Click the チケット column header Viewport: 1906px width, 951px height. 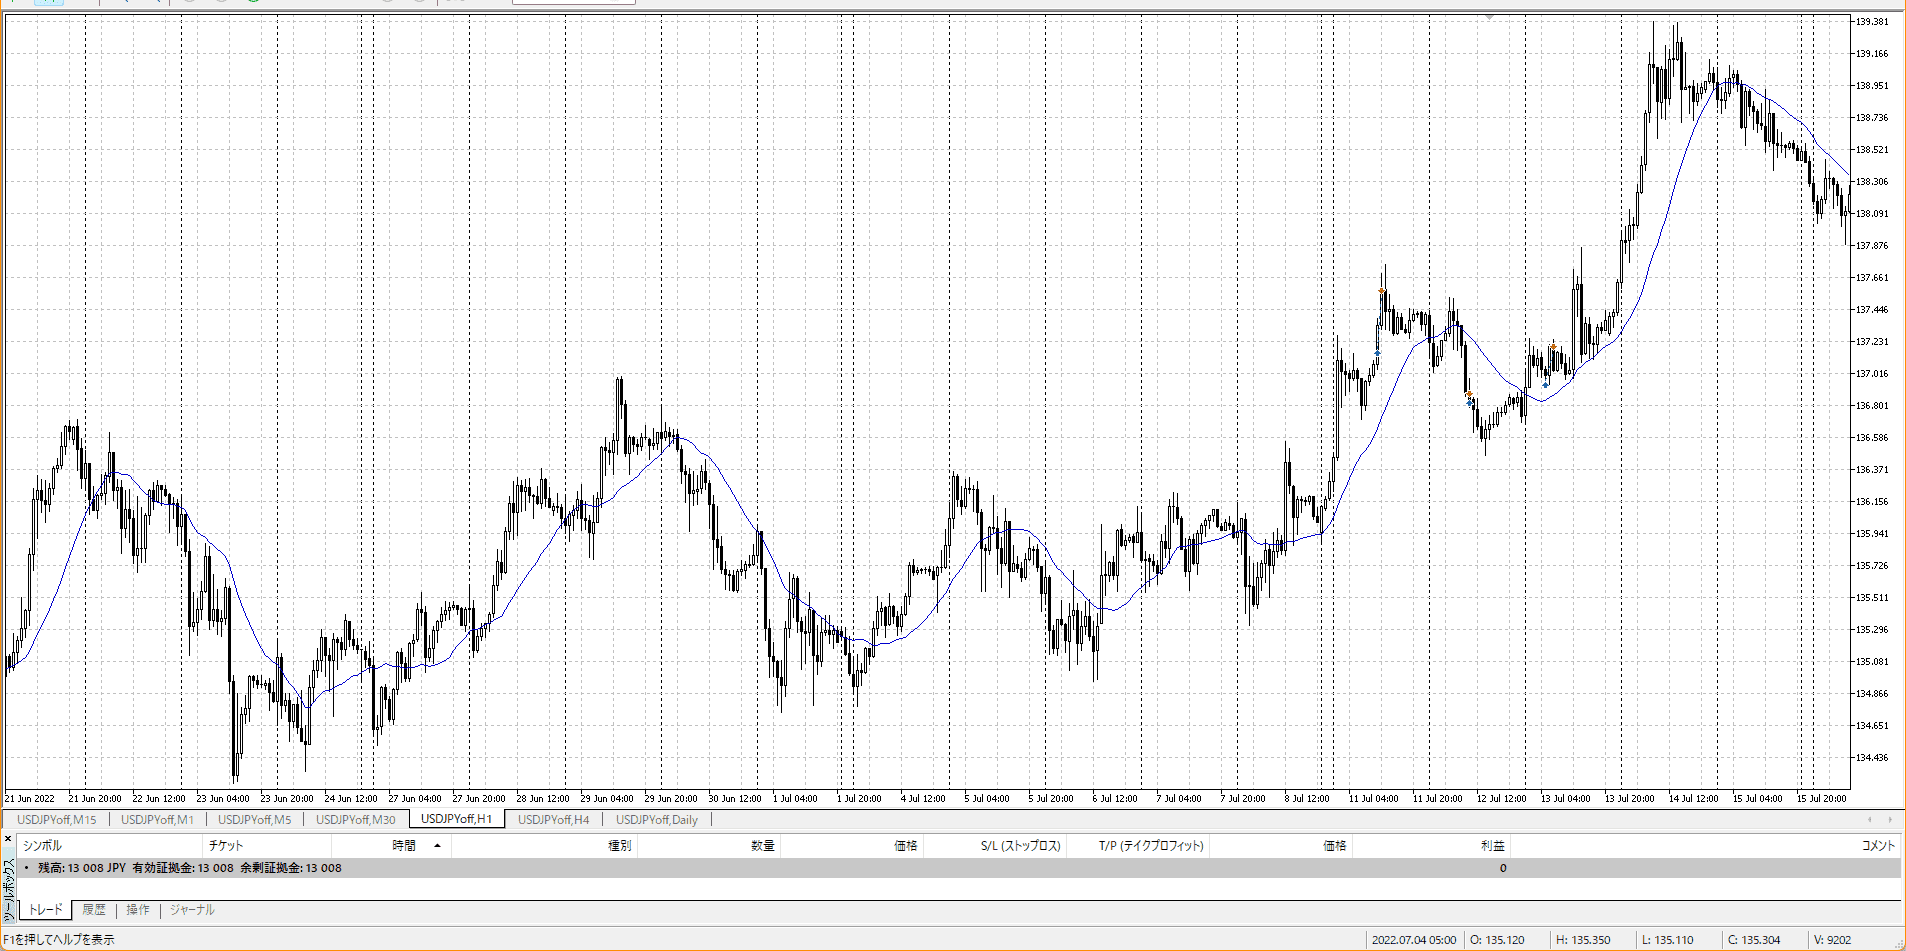coord(226,846)
